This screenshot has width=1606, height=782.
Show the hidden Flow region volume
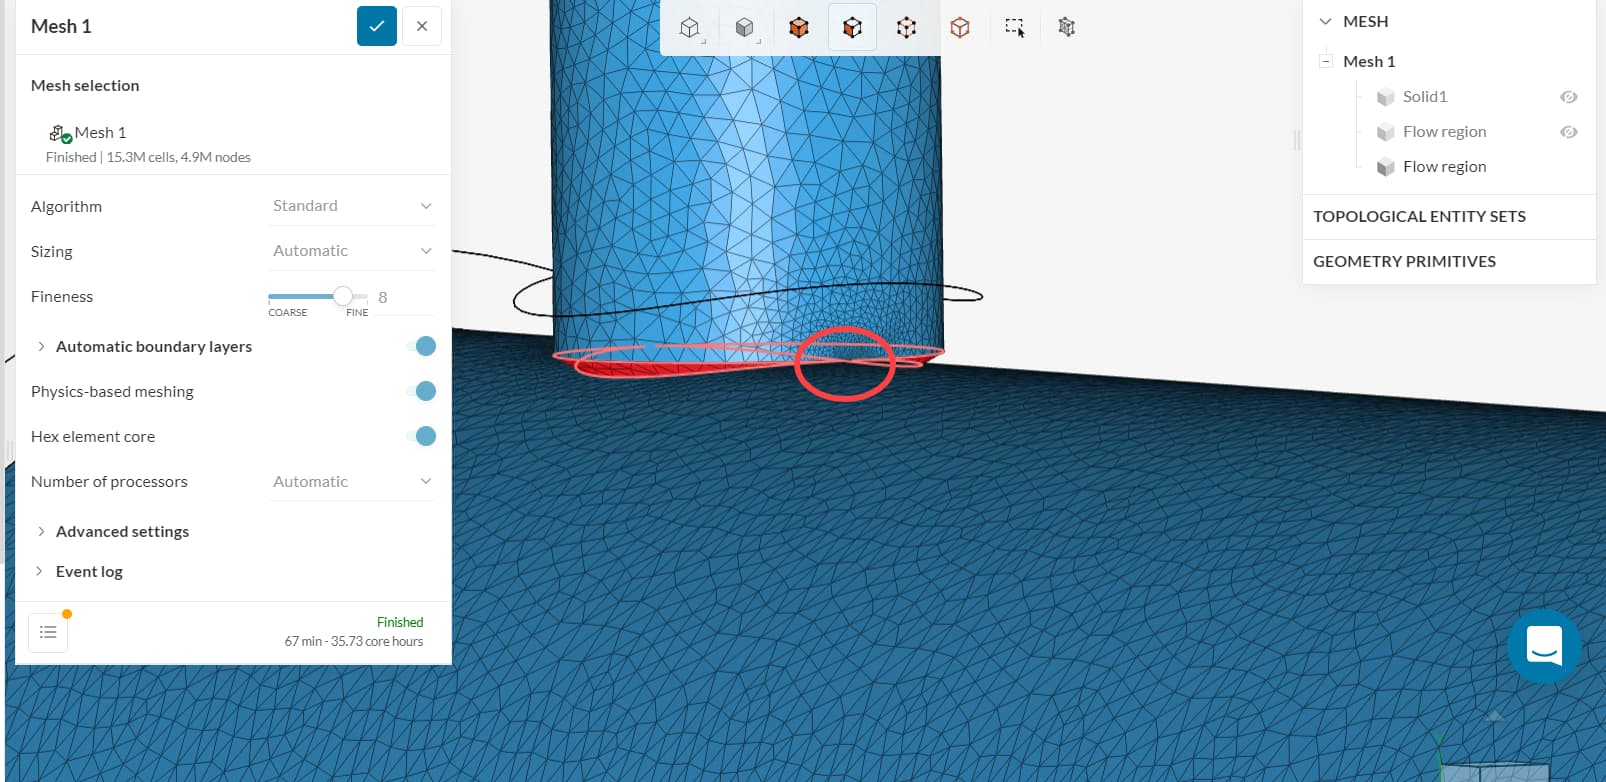(x=1569, y=132)
